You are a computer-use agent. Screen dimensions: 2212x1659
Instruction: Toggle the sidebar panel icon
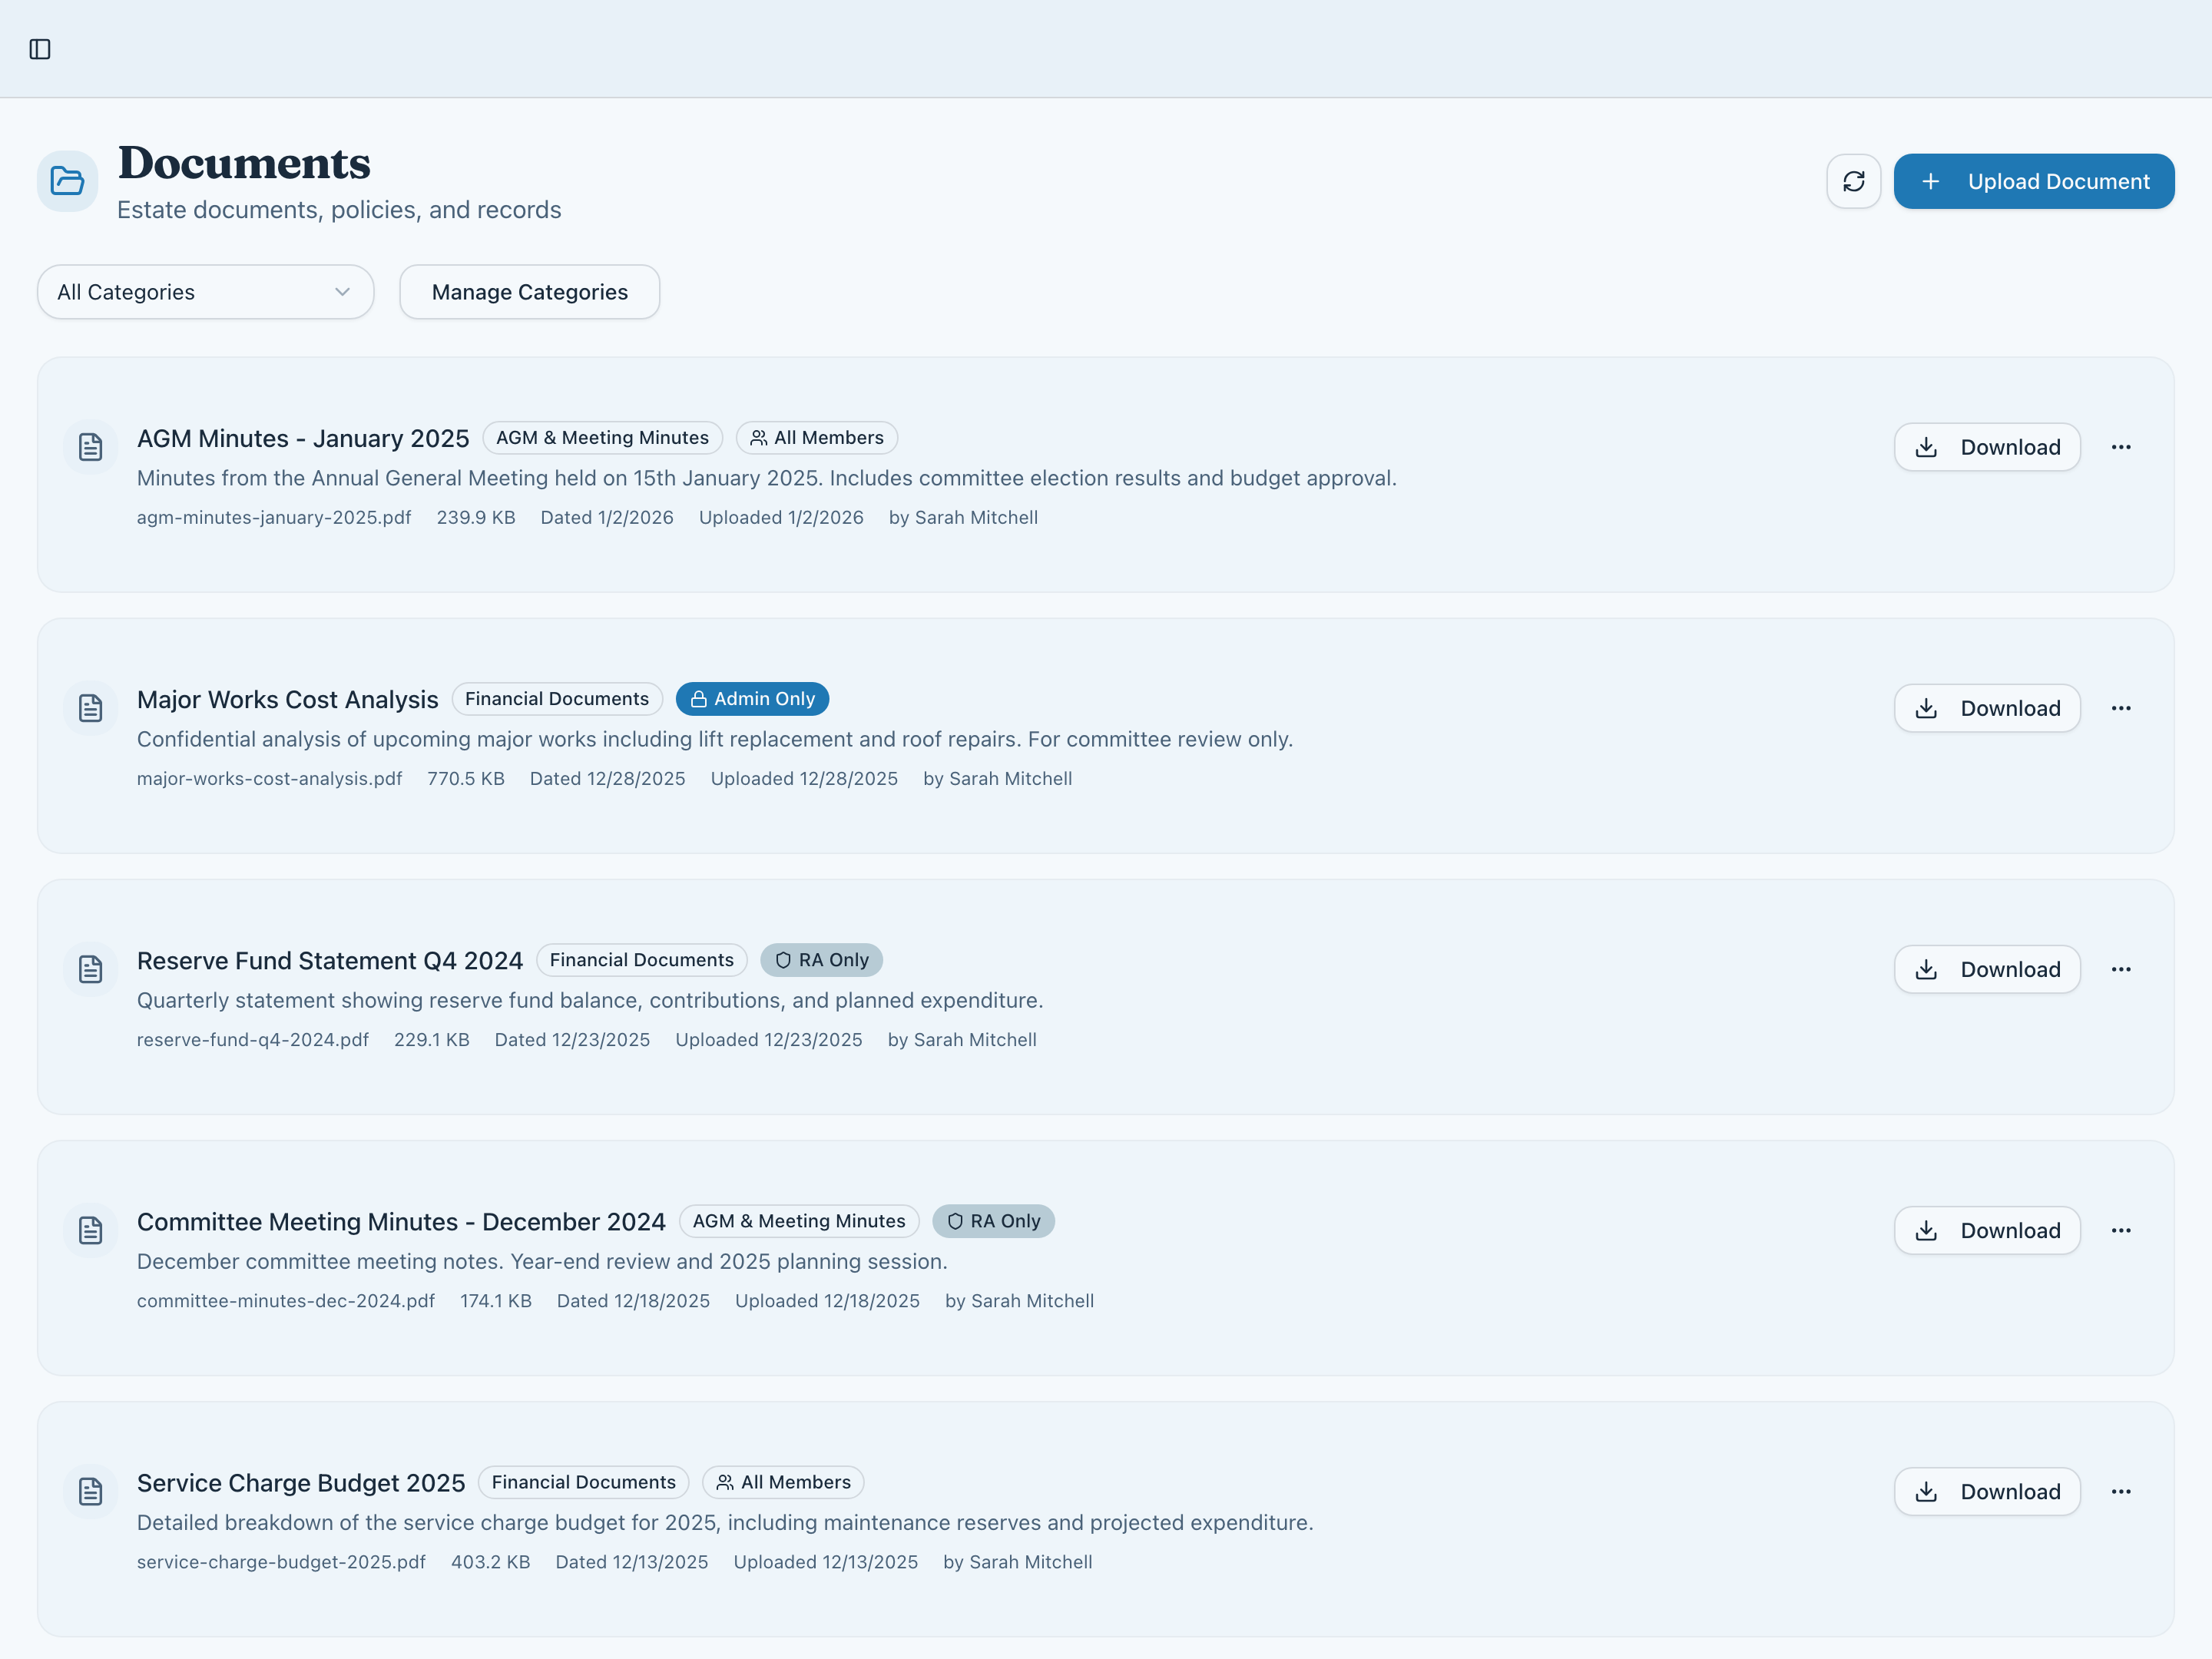tap(40, 49)
